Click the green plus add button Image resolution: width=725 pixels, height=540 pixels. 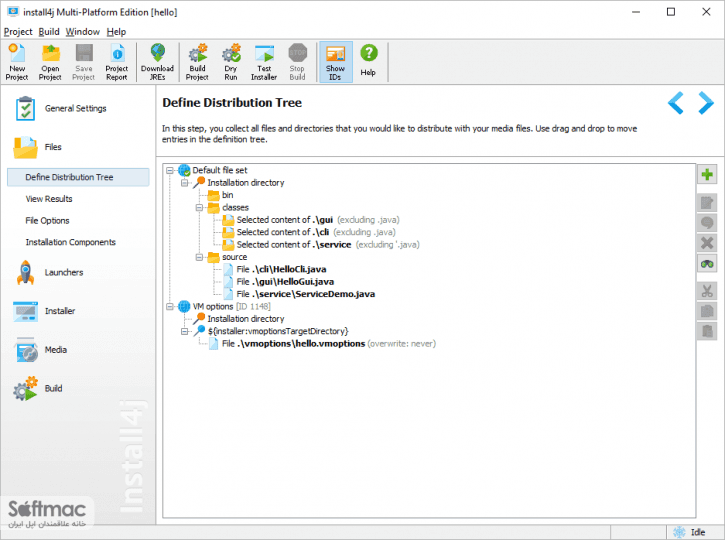pyautogui.click(x=707, y=175)
